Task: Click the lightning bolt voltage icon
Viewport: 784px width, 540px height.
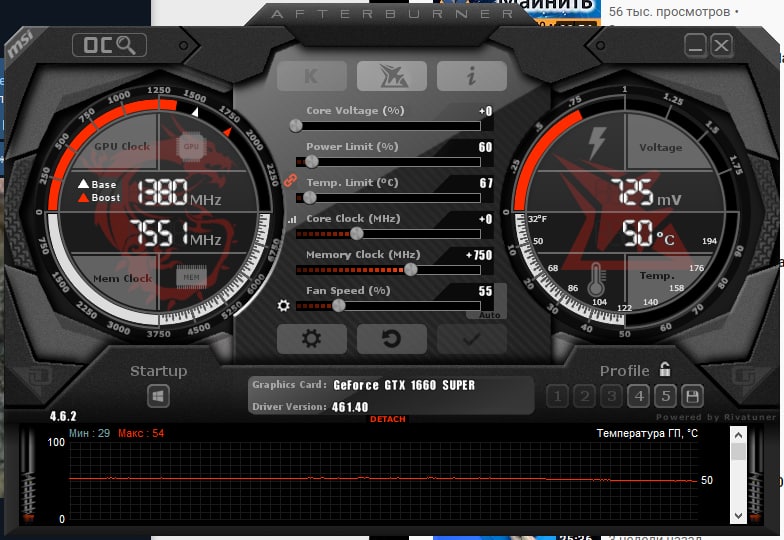Action: click(x=597, y=143)
